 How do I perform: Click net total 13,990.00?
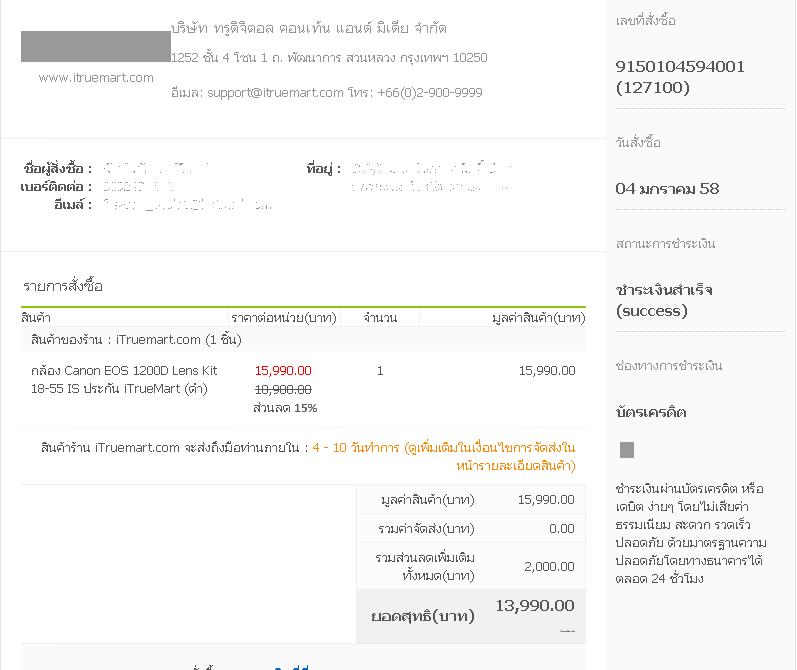pos(535,605)
